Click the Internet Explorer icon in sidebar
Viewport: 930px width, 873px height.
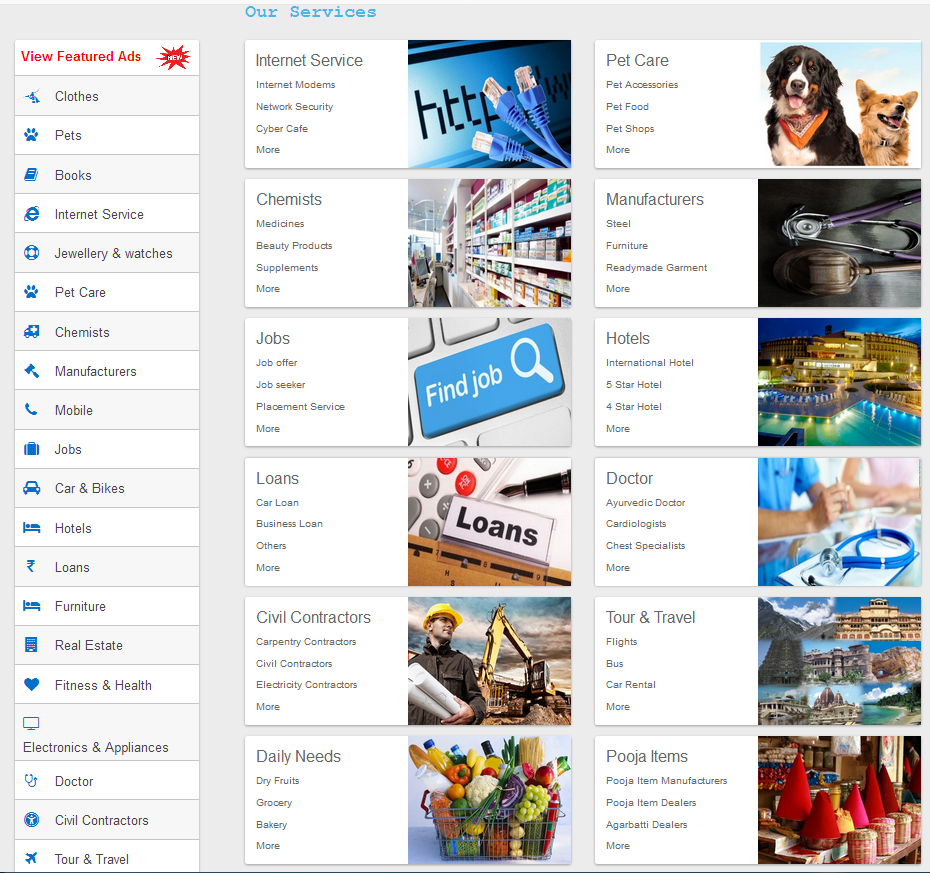32,214
